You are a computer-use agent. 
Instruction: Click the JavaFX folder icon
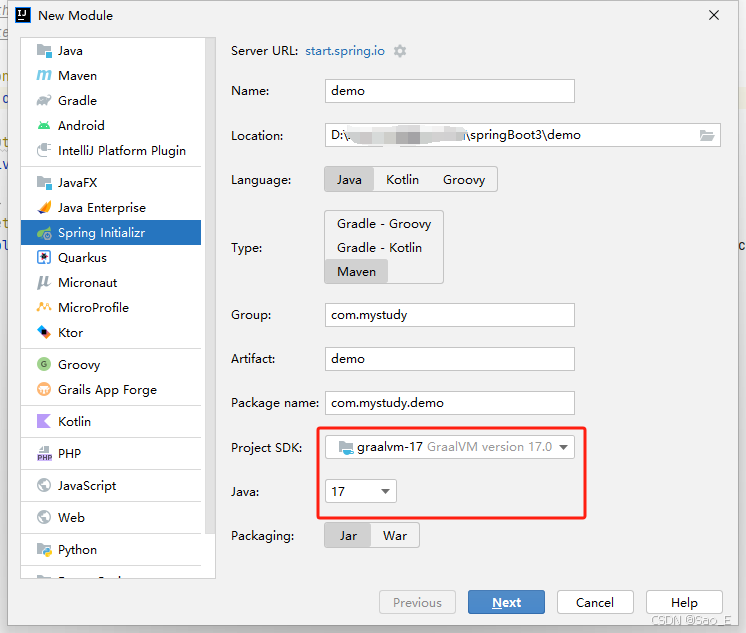click(44, 182)
